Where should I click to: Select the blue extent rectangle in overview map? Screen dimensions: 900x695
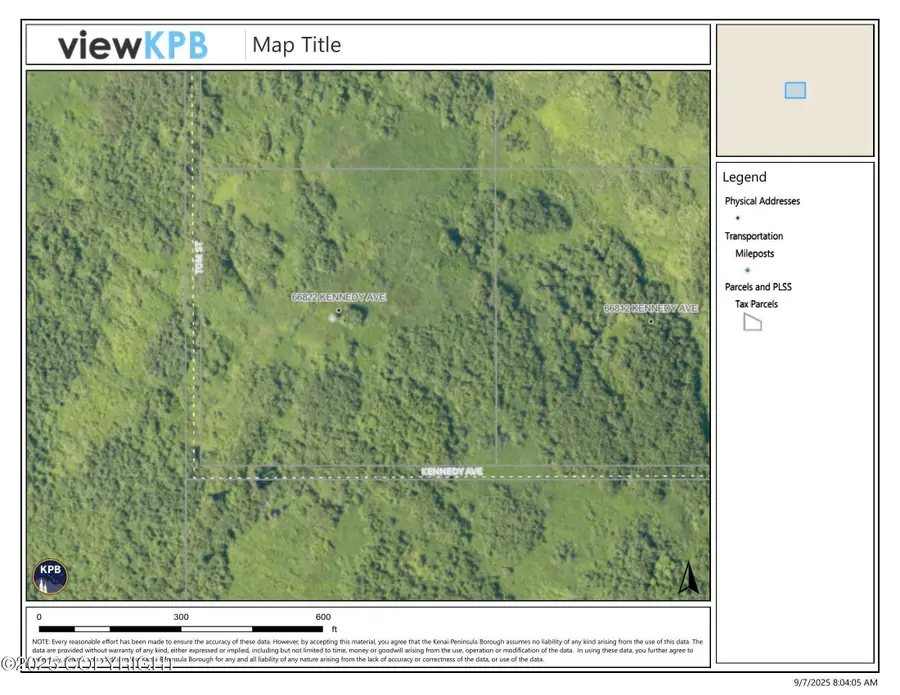click(795, 90)
